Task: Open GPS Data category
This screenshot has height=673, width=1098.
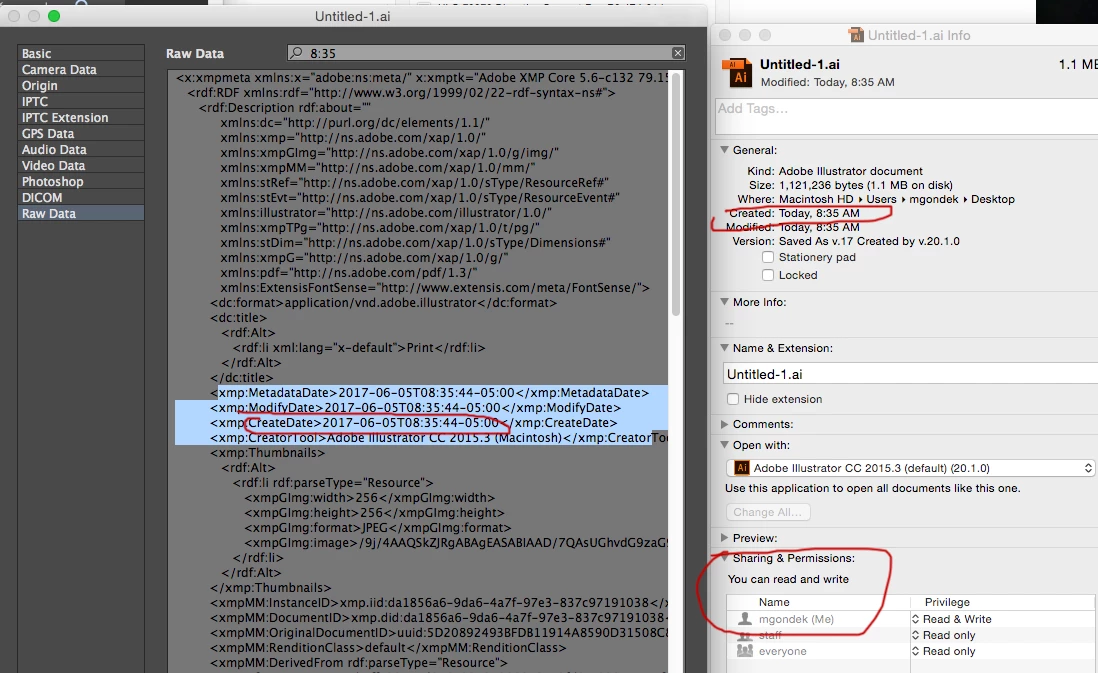Action: [81, 133]
